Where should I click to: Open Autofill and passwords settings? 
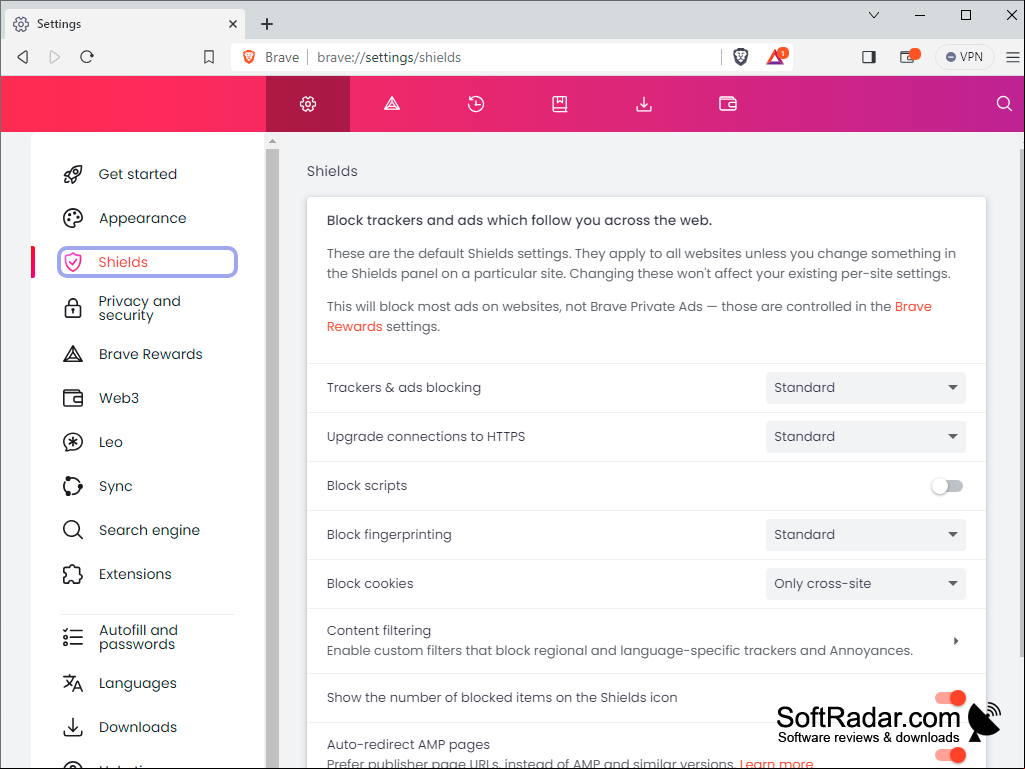pos(147,638)
